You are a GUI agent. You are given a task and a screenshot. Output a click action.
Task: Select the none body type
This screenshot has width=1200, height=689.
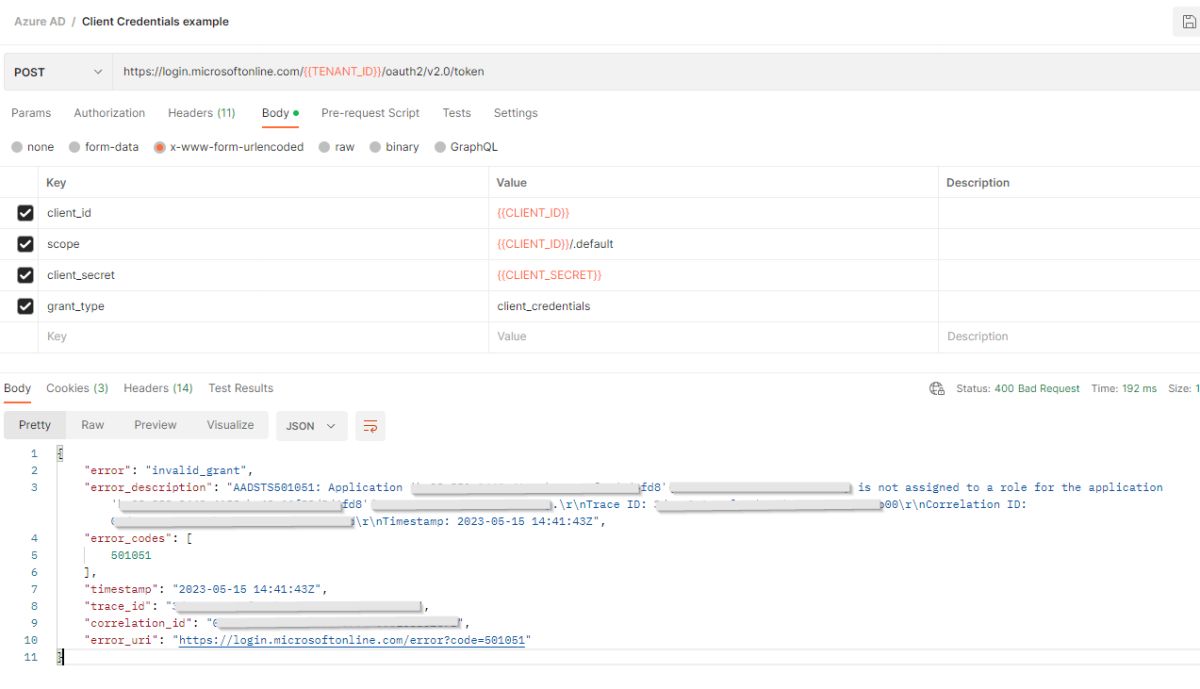coord(33,147)
